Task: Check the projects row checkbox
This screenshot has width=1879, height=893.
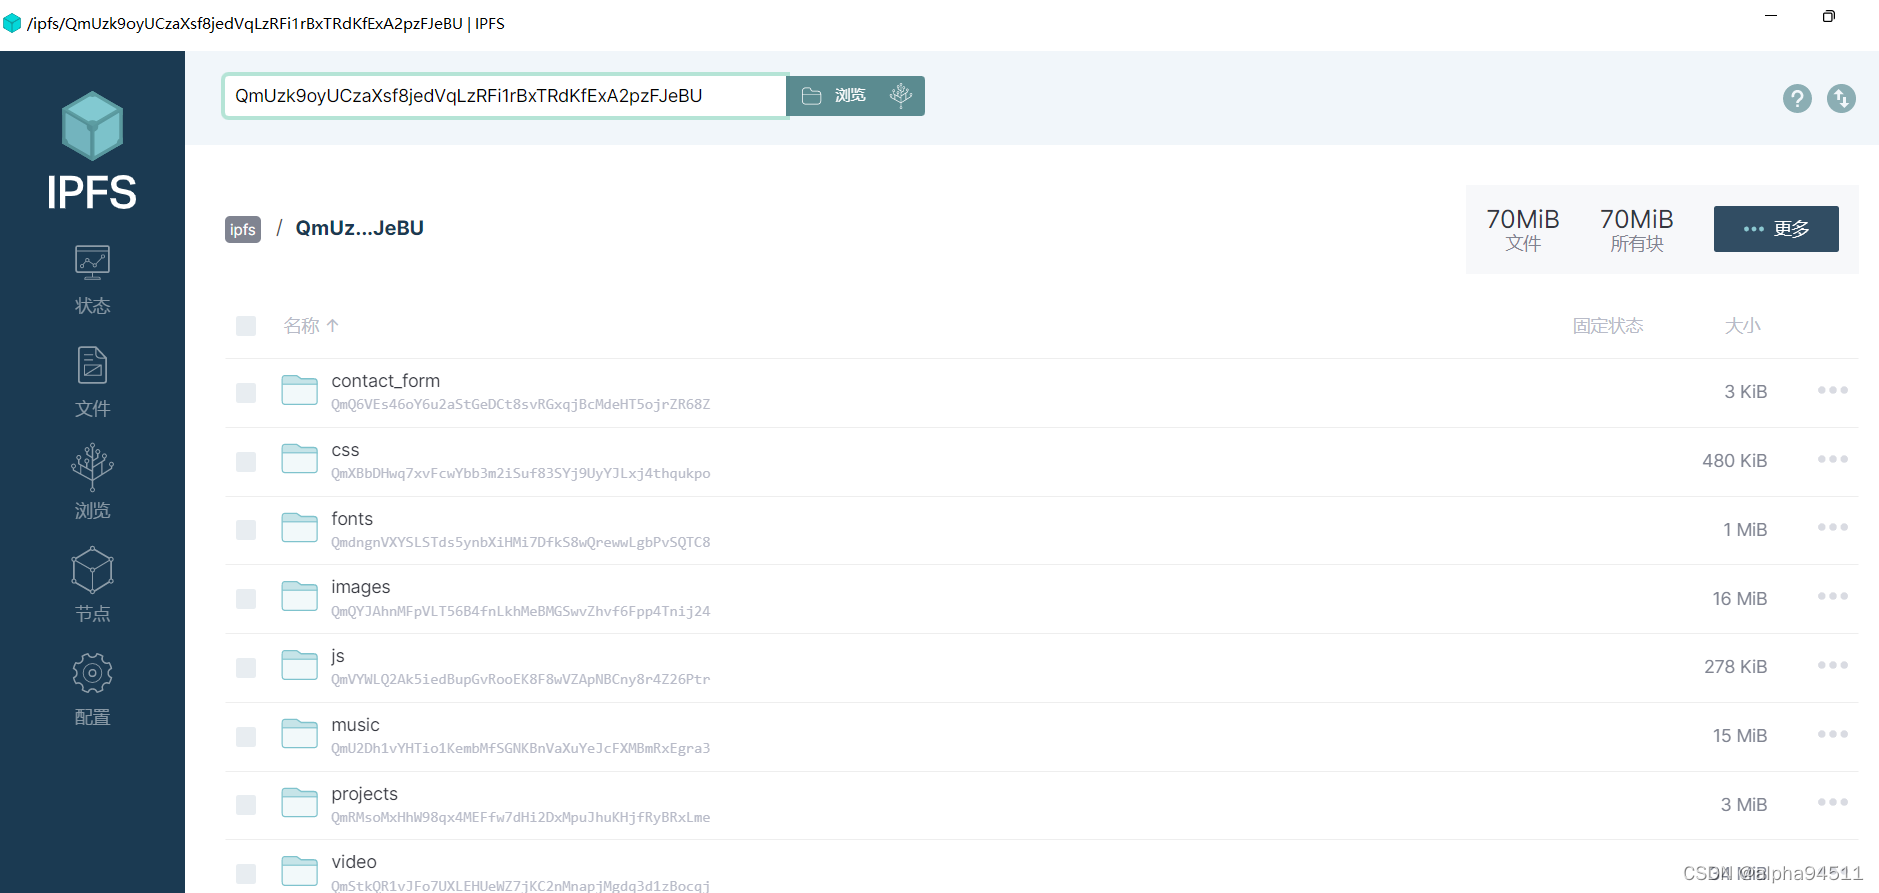Action: [246, 805]
